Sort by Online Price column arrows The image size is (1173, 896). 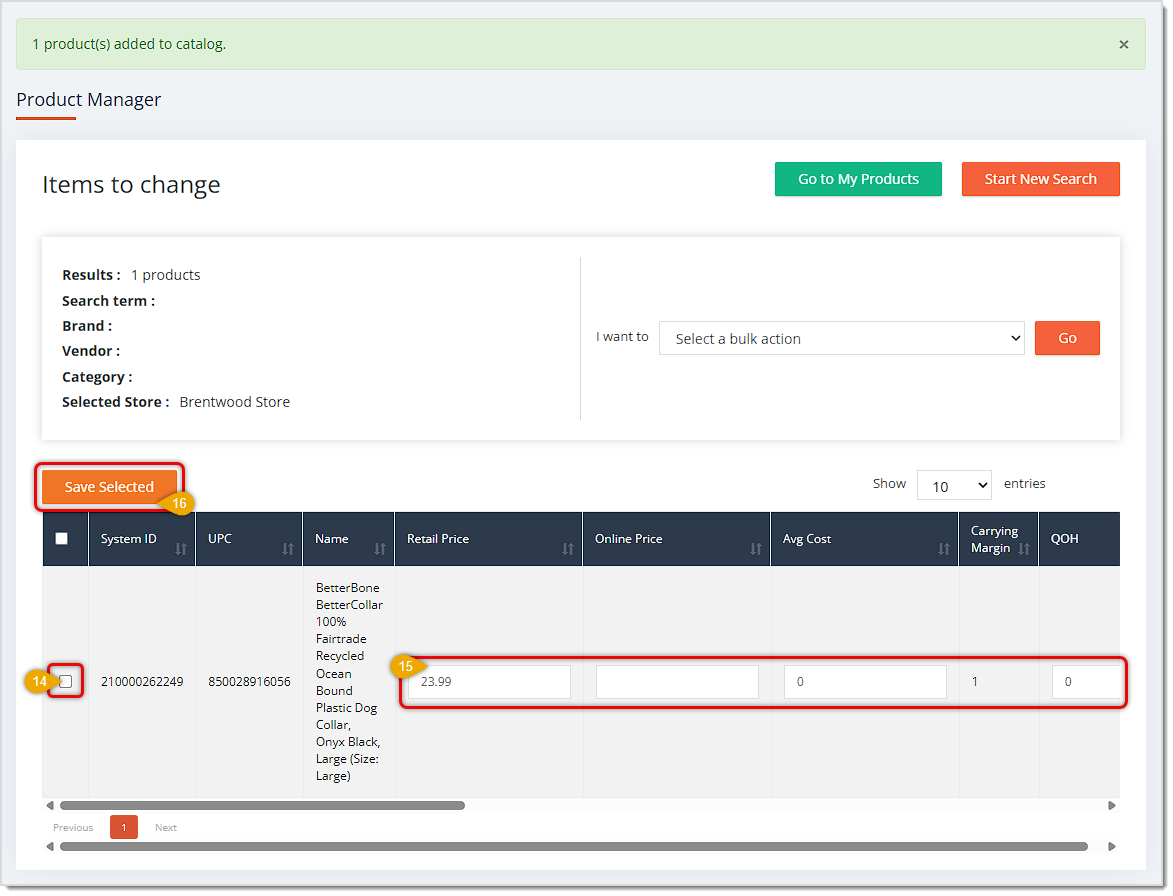(x=756, y=550)
